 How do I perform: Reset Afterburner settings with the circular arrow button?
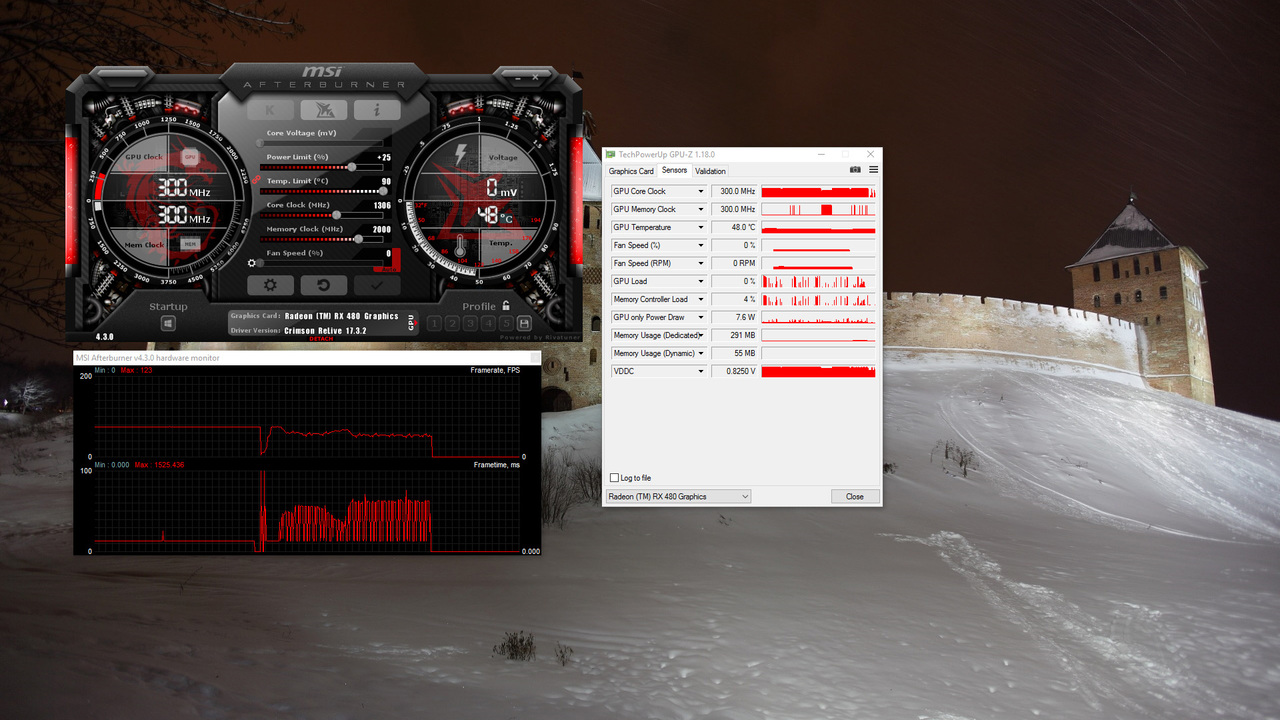[x=324, y=285]
